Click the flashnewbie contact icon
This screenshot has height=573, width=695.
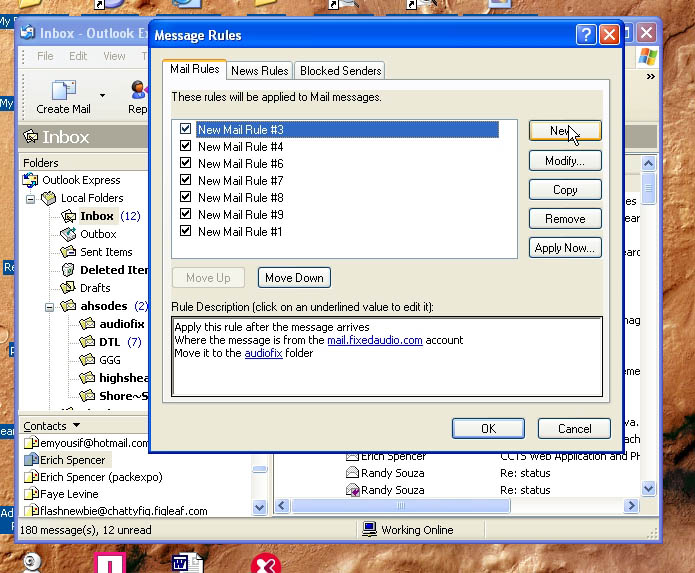31,511
